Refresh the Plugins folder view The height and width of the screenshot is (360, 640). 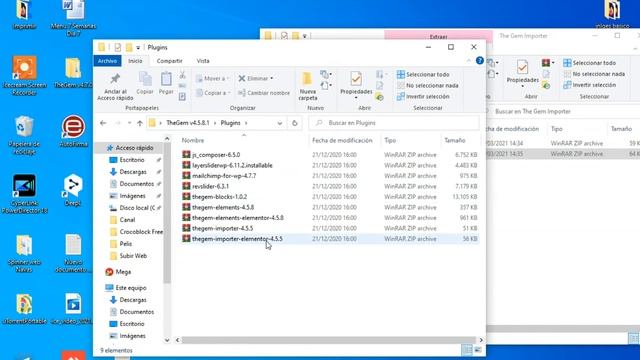coord(295,123)
